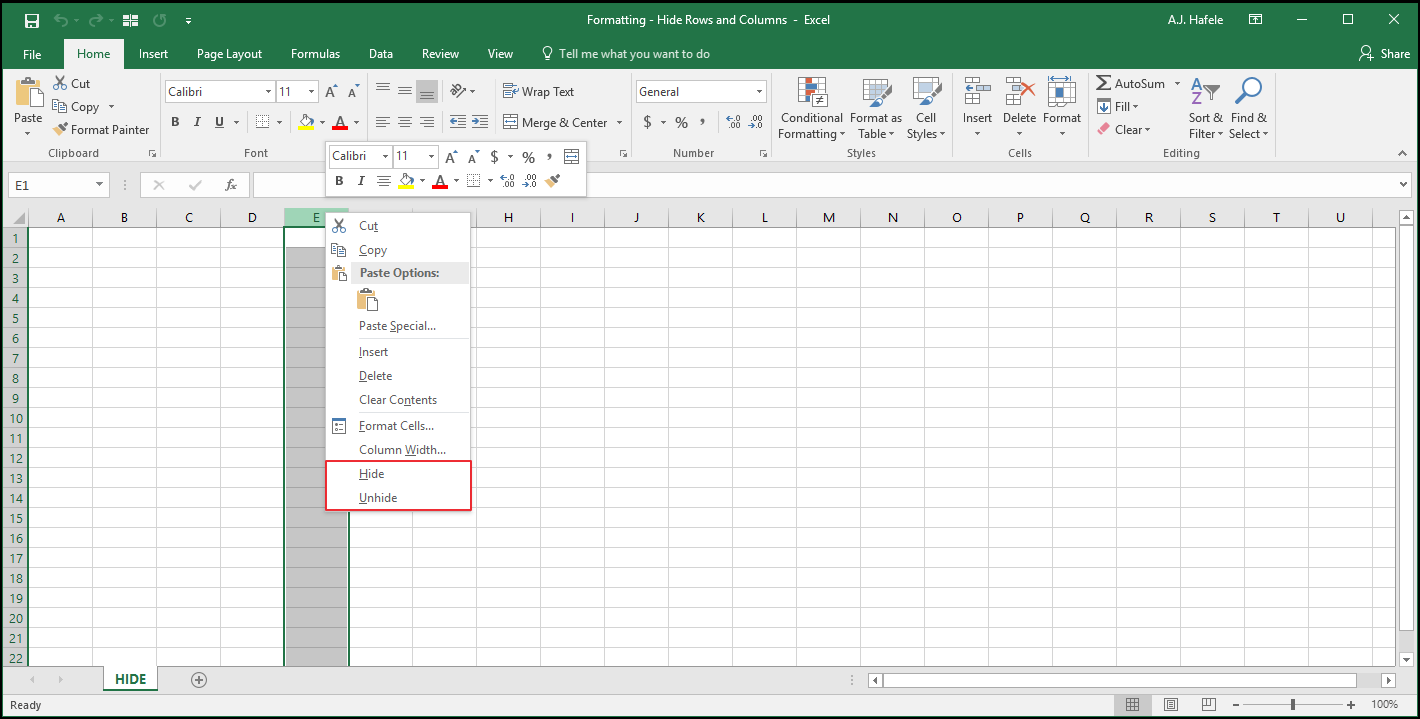Screen dimensions: 1420x719
Task: Open Conditional Formatting in Styles group
Action: 812,108
